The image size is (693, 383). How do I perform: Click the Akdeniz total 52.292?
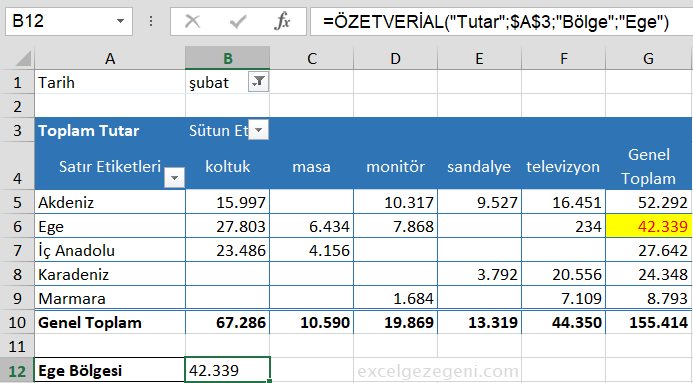click(x=648, y=202)
